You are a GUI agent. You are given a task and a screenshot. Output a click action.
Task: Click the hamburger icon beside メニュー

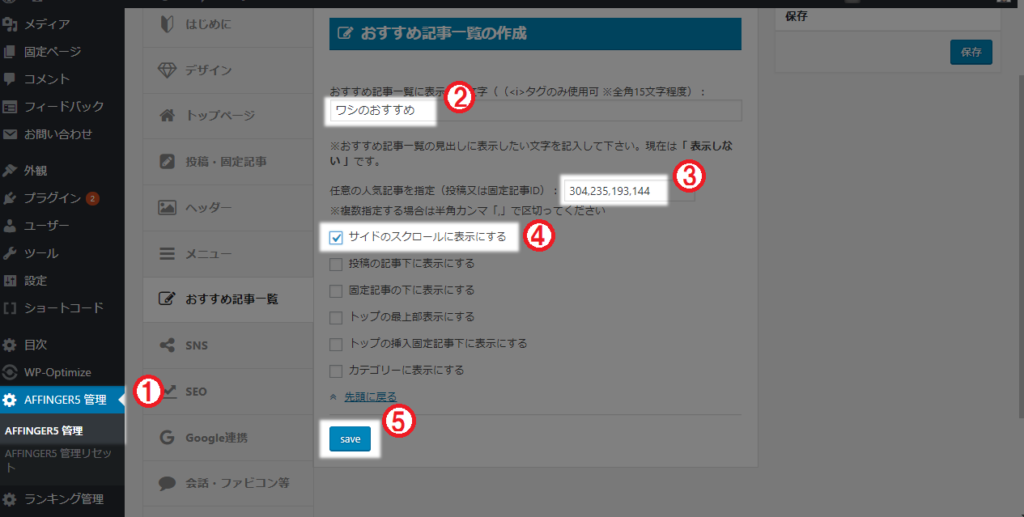[x=167, y=254]
